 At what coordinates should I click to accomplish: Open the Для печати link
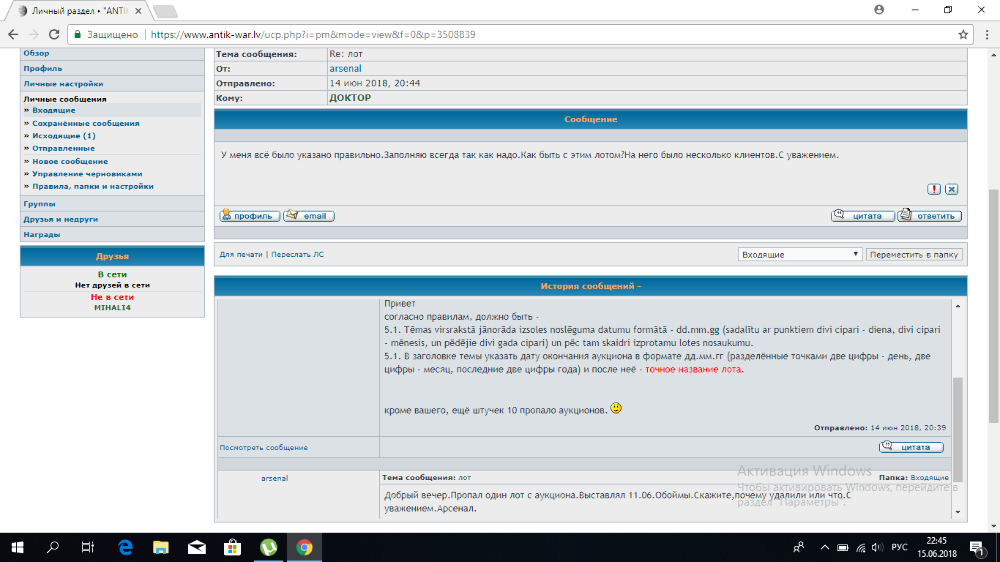point(240,254)
